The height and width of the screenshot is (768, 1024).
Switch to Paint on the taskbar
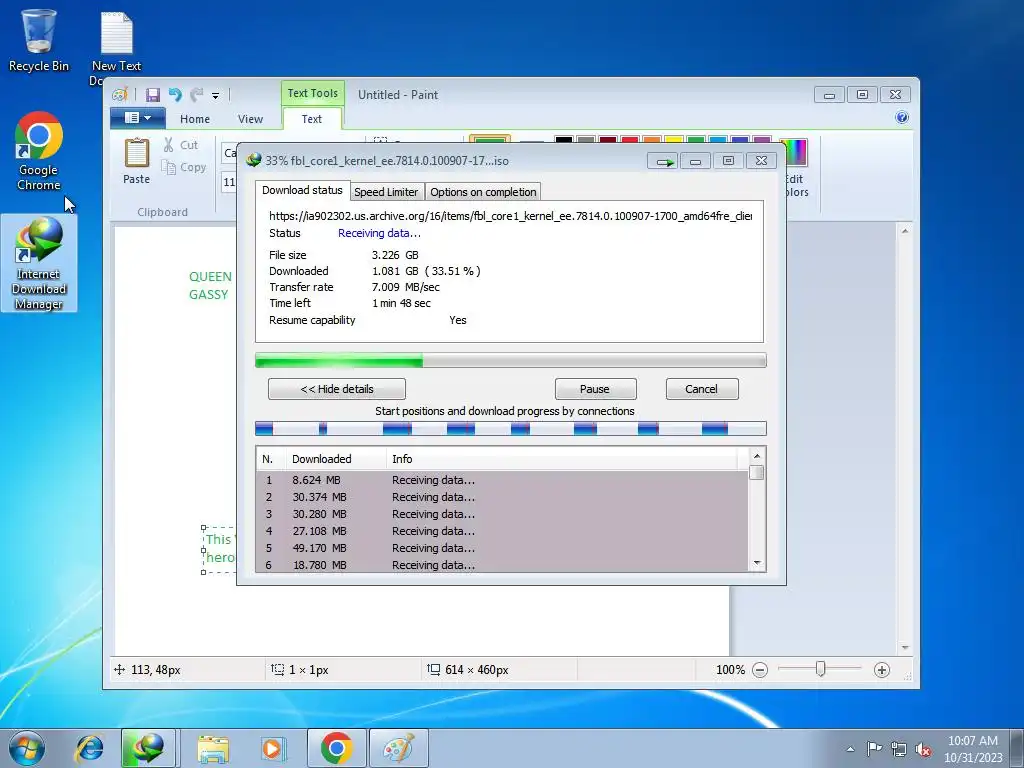(398, 748)
